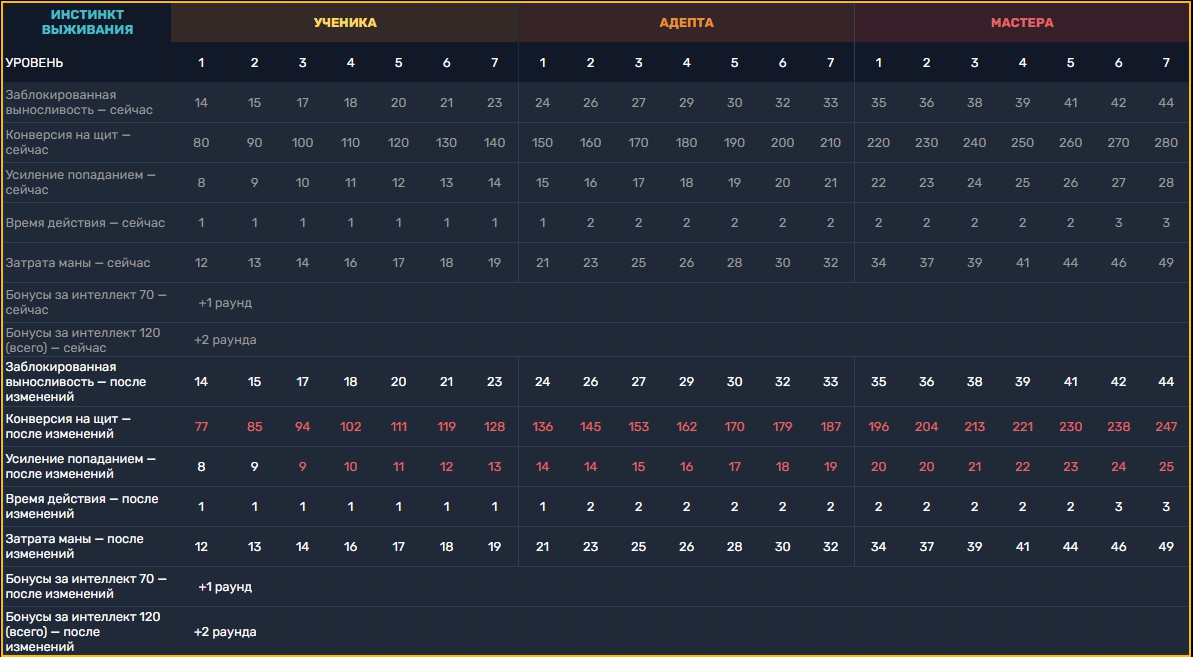The width and height of the screenshot is (1193, 657).
Task: Click the red conversion value 187
Action: point(830,427)
